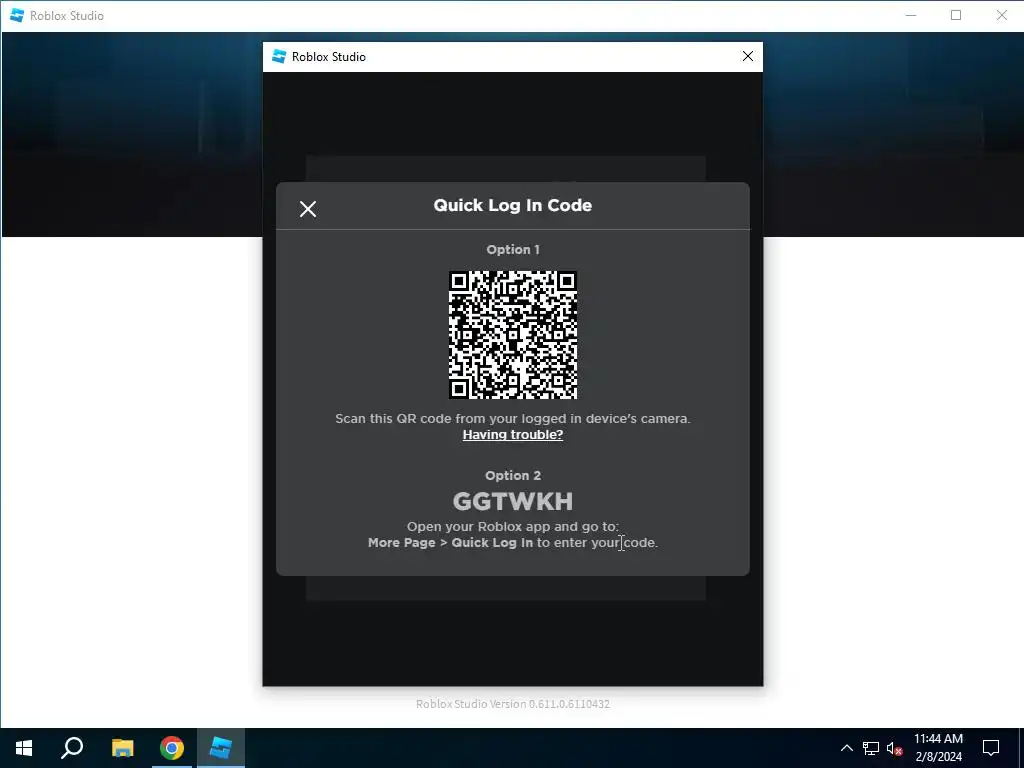This screenshot has height=768, width=1024.
Task: Click the Quick Log In Code heading
Action: 513,205
